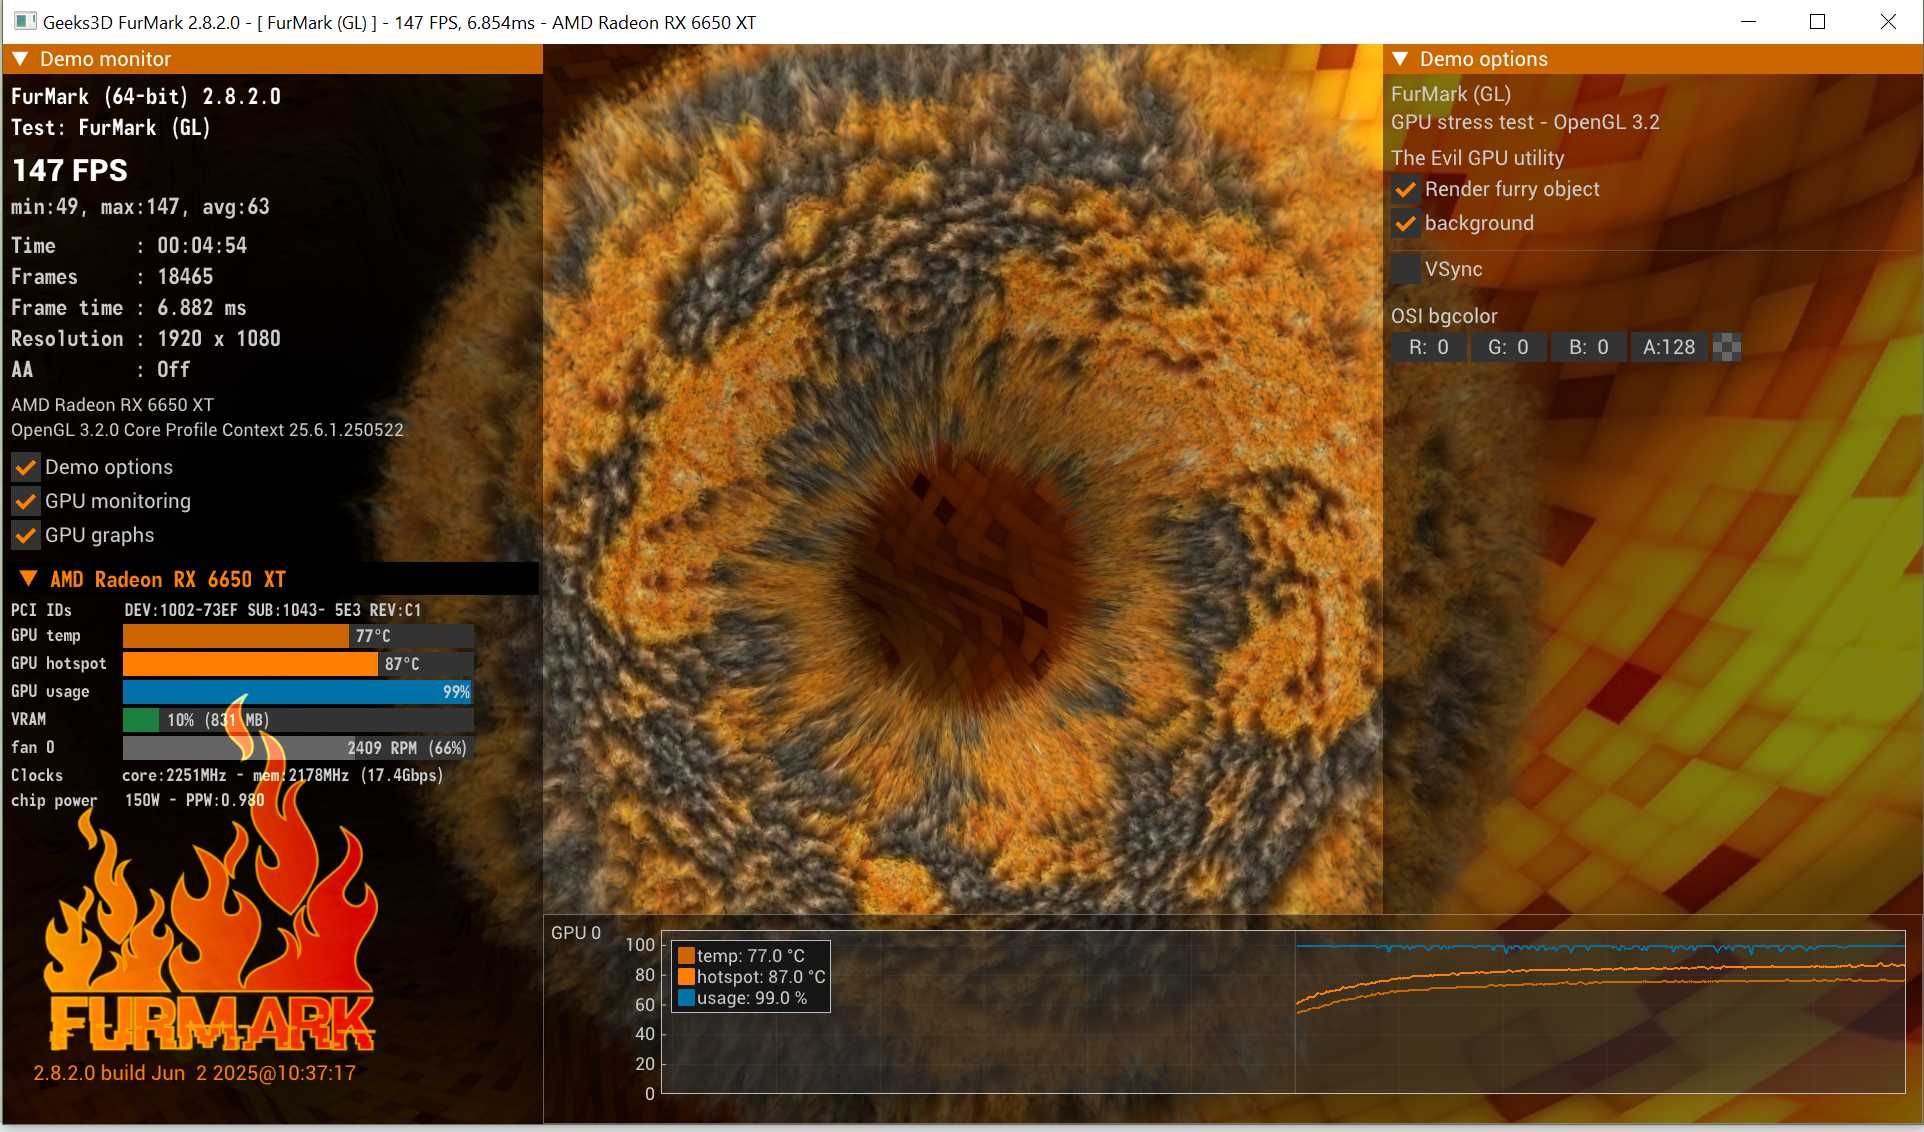Viewport: 1924px width, 1132px height.
Task: Click 'The Evil GPU utility' text
Action: click(x=1477, y=158)
